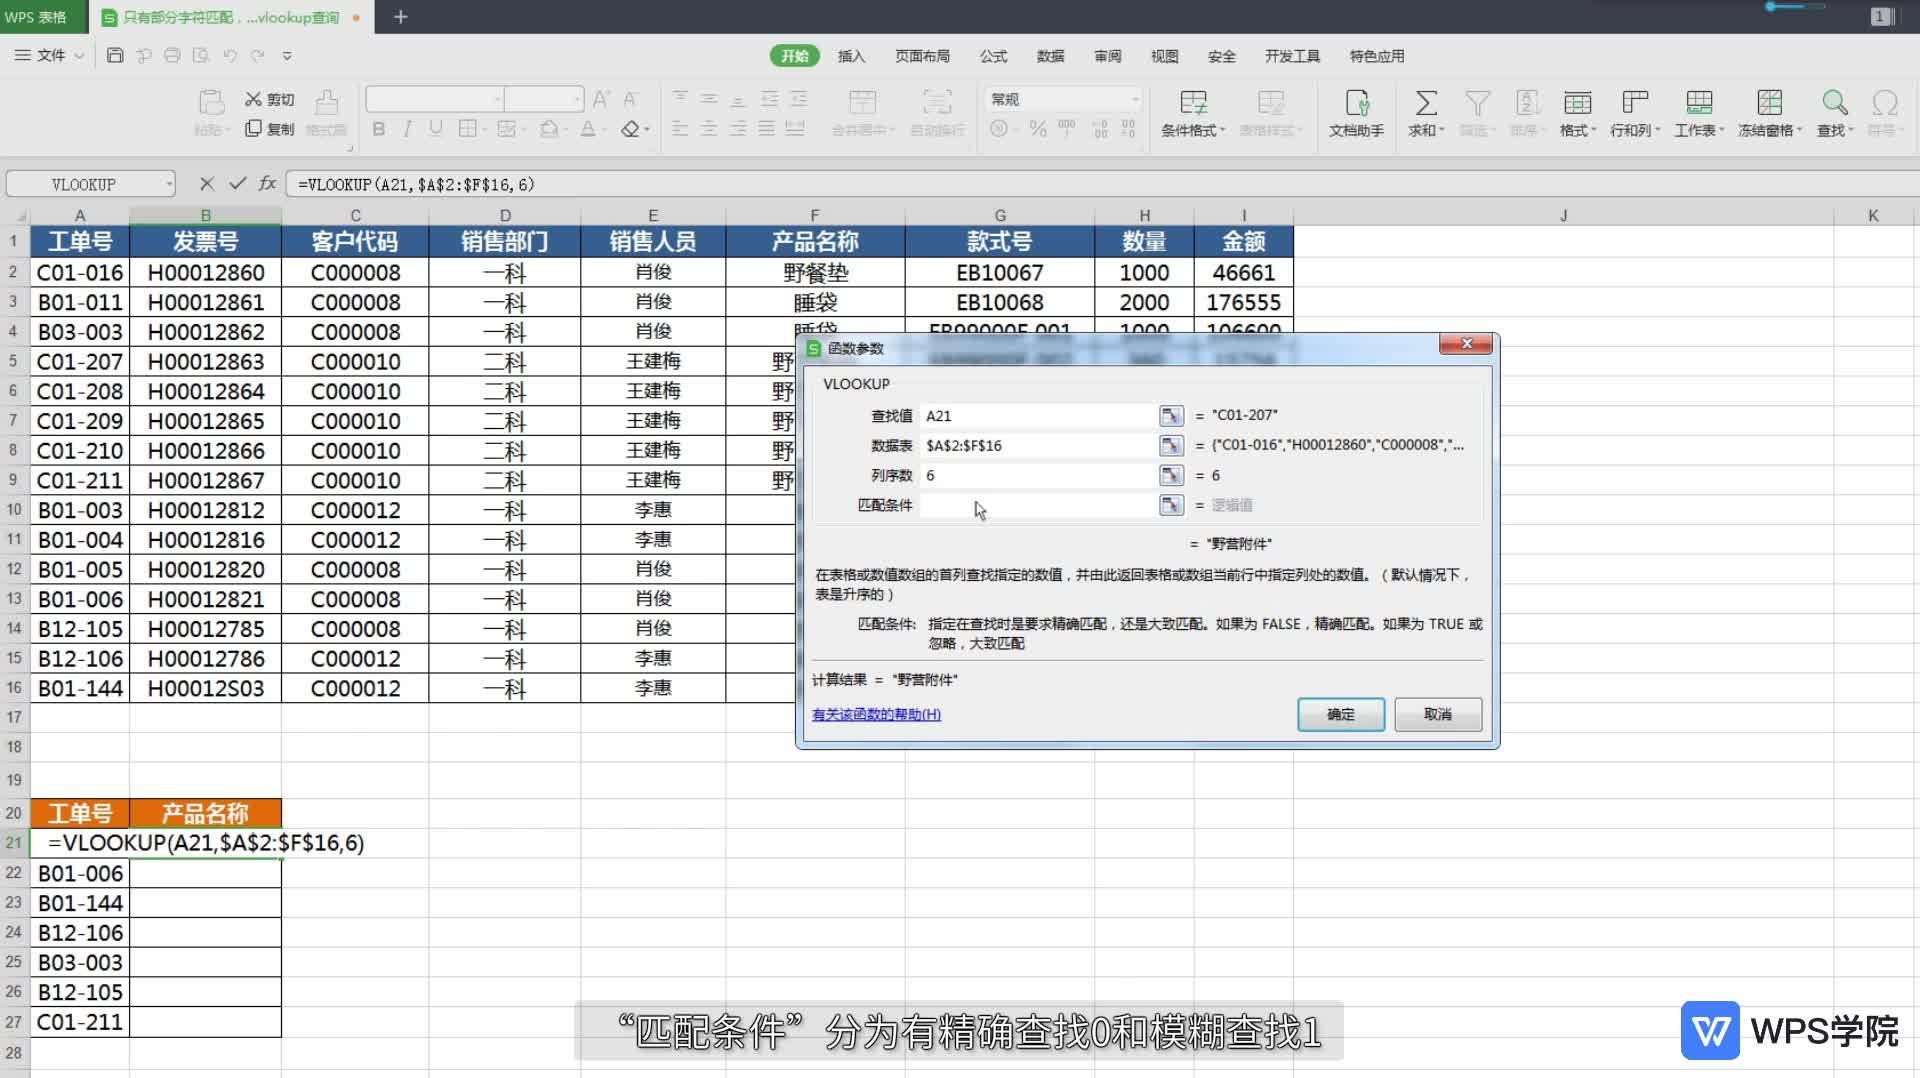Open the 文件 menu dropdown
This screenshot has height=1078, width=1920.
(x=49, y=56)
